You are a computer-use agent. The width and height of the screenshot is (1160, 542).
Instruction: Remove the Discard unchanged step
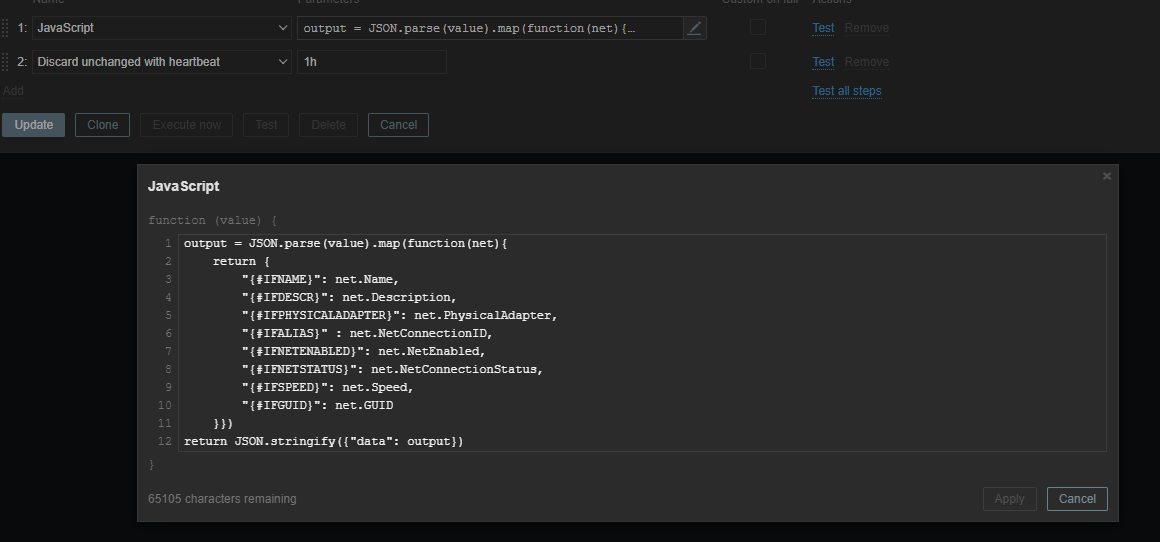click(x=866, y=62)
